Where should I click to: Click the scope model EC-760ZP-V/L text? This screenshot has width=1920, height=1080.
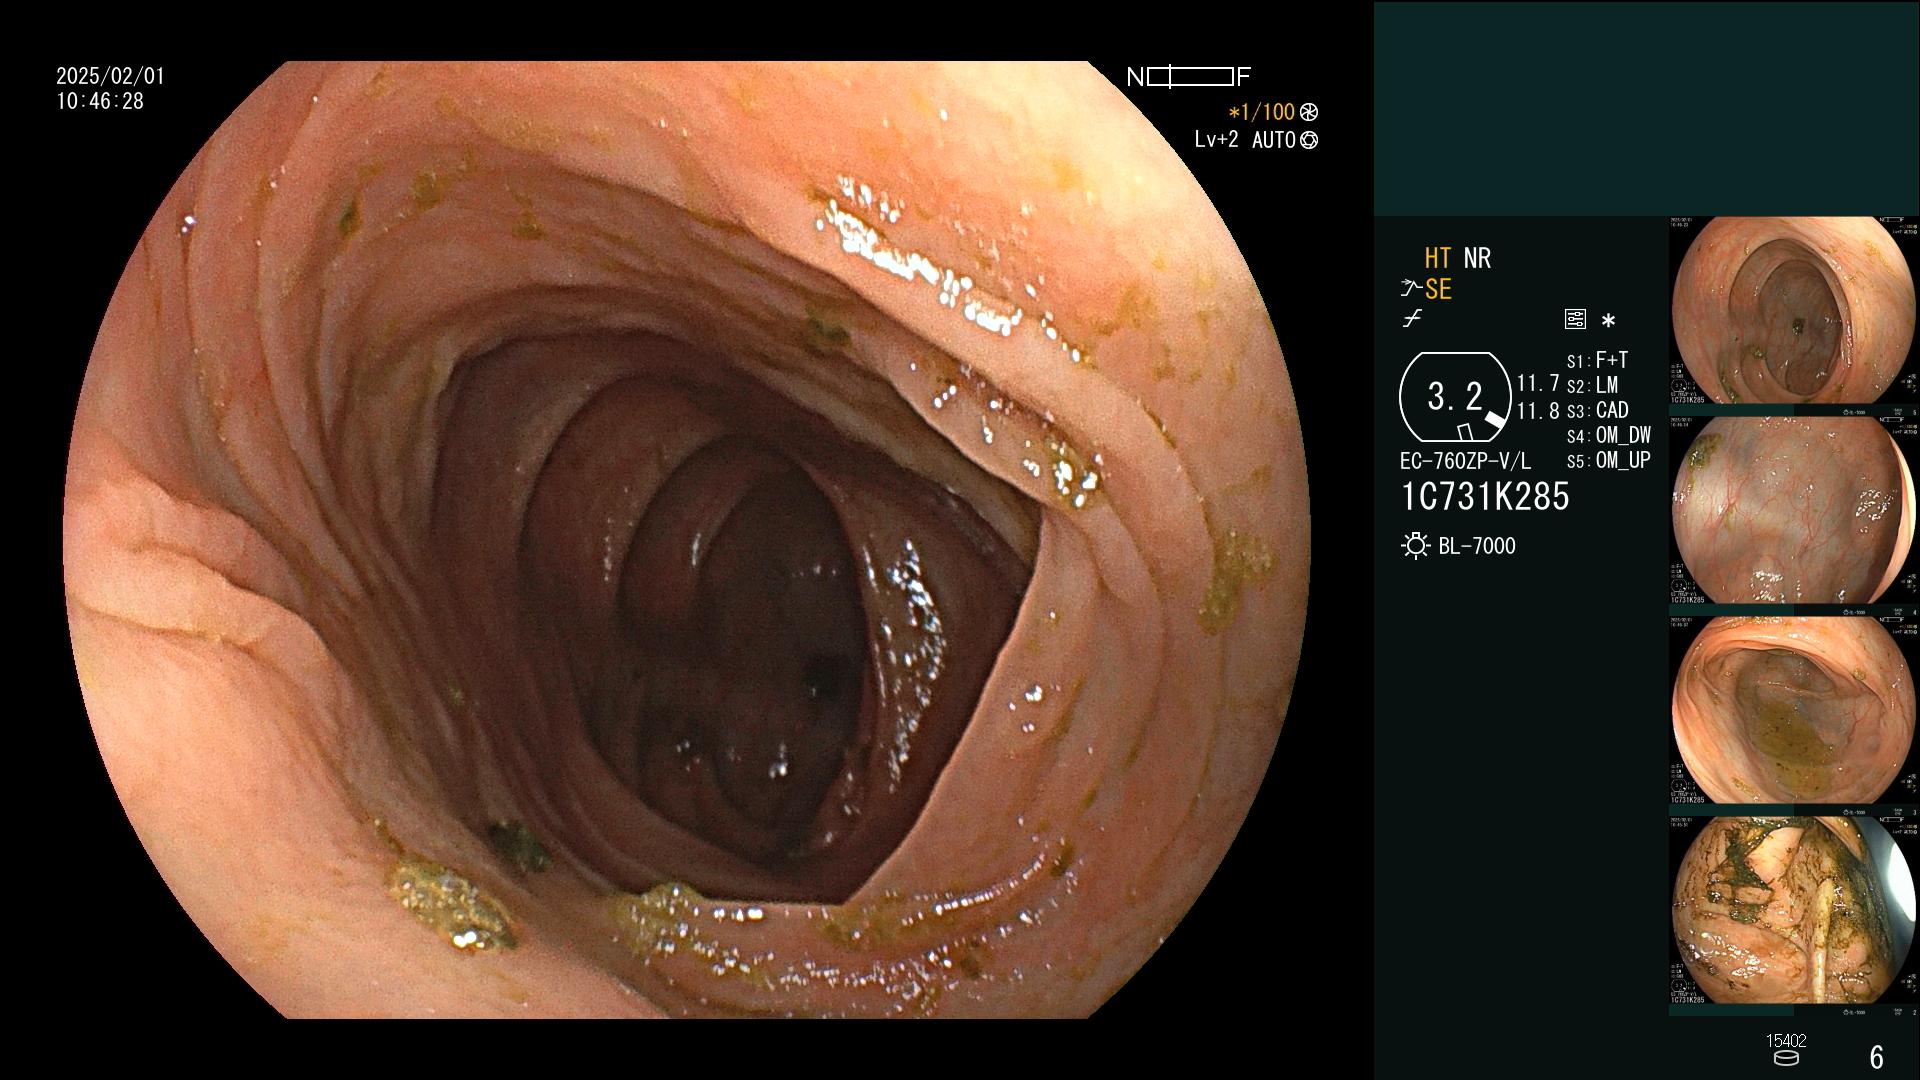click(x=1465, y=461)
